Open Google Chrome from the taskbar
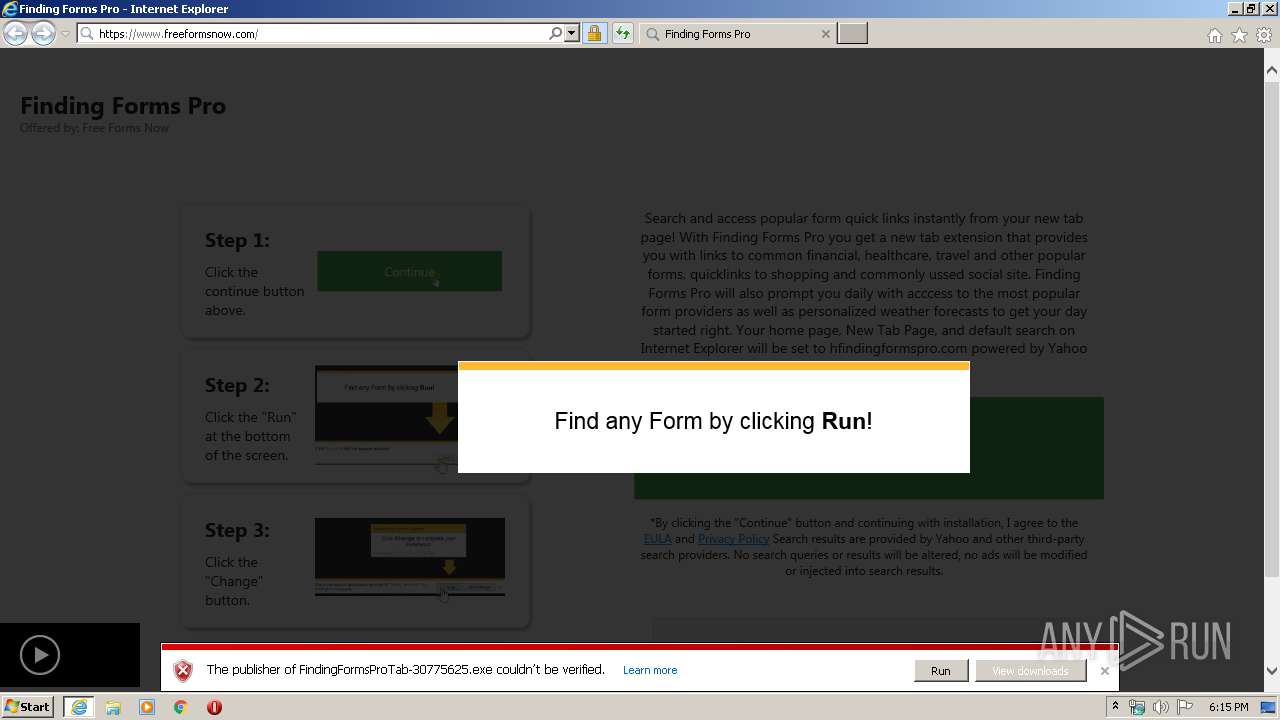The image size is (1280, 720). click(180, 707)
